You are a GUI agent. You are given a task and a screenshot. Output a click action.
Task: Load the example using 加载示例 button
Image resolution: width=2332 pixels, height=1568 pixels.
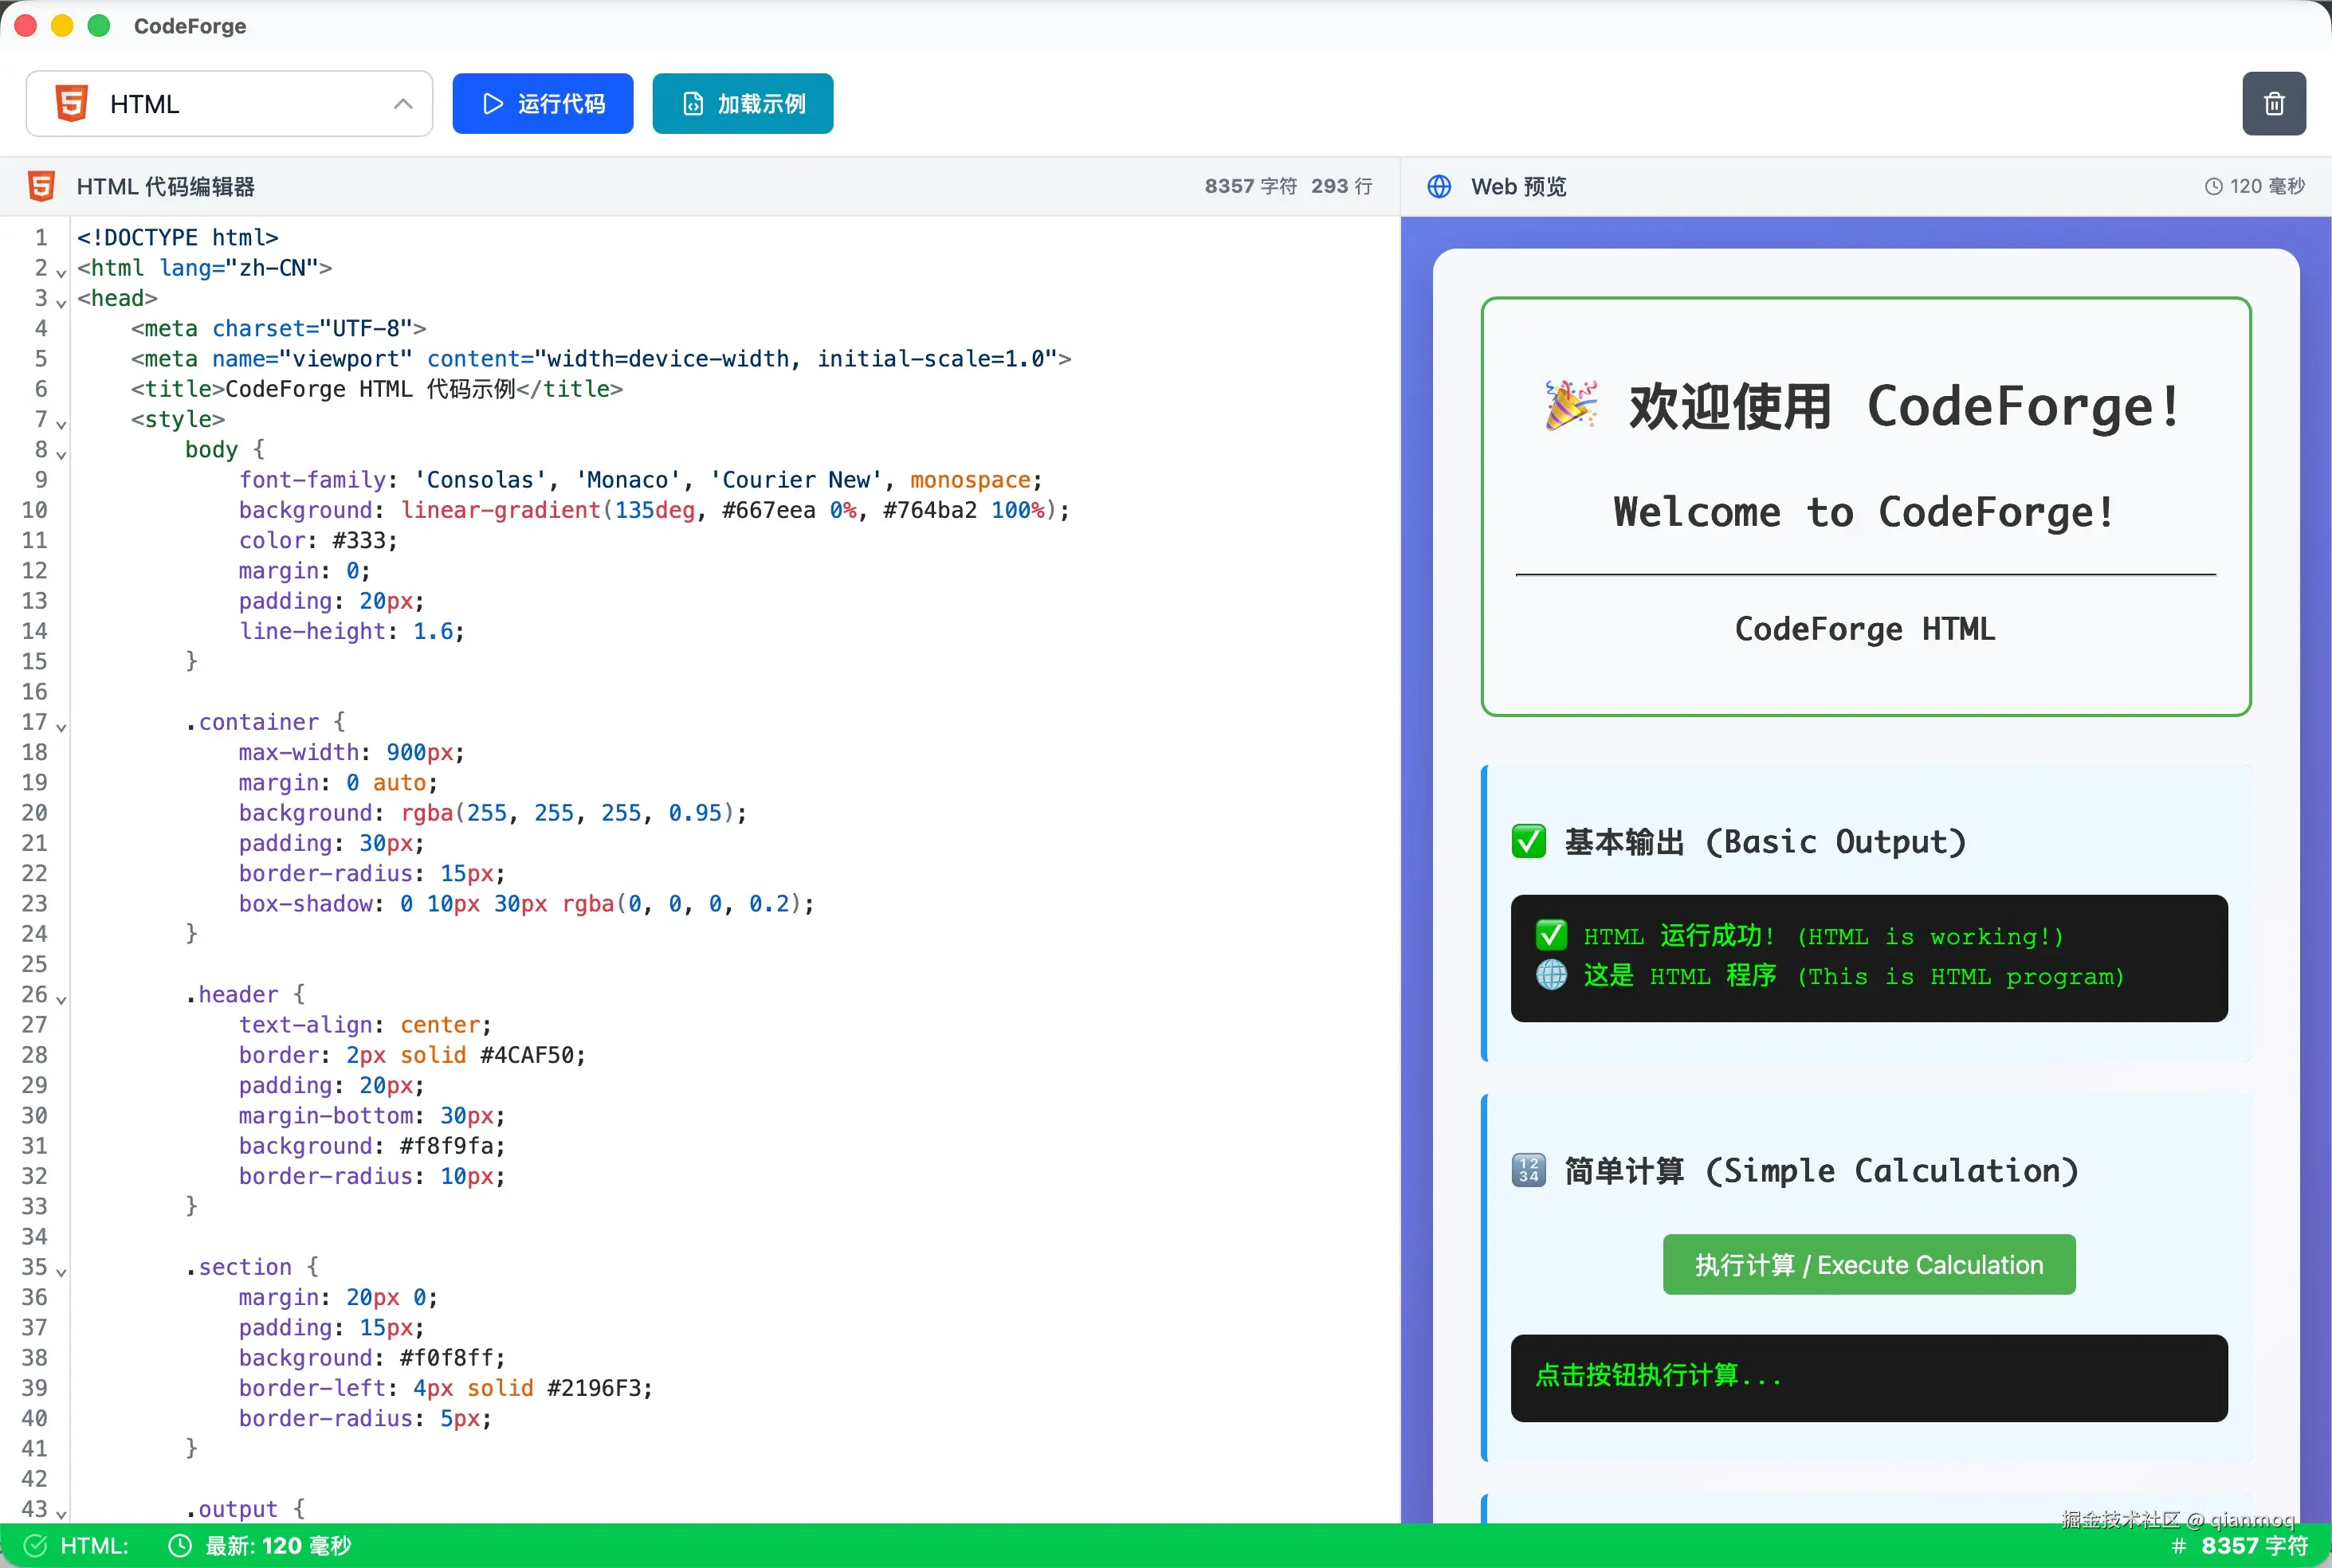pyautogui.click(x=742, y=103)
